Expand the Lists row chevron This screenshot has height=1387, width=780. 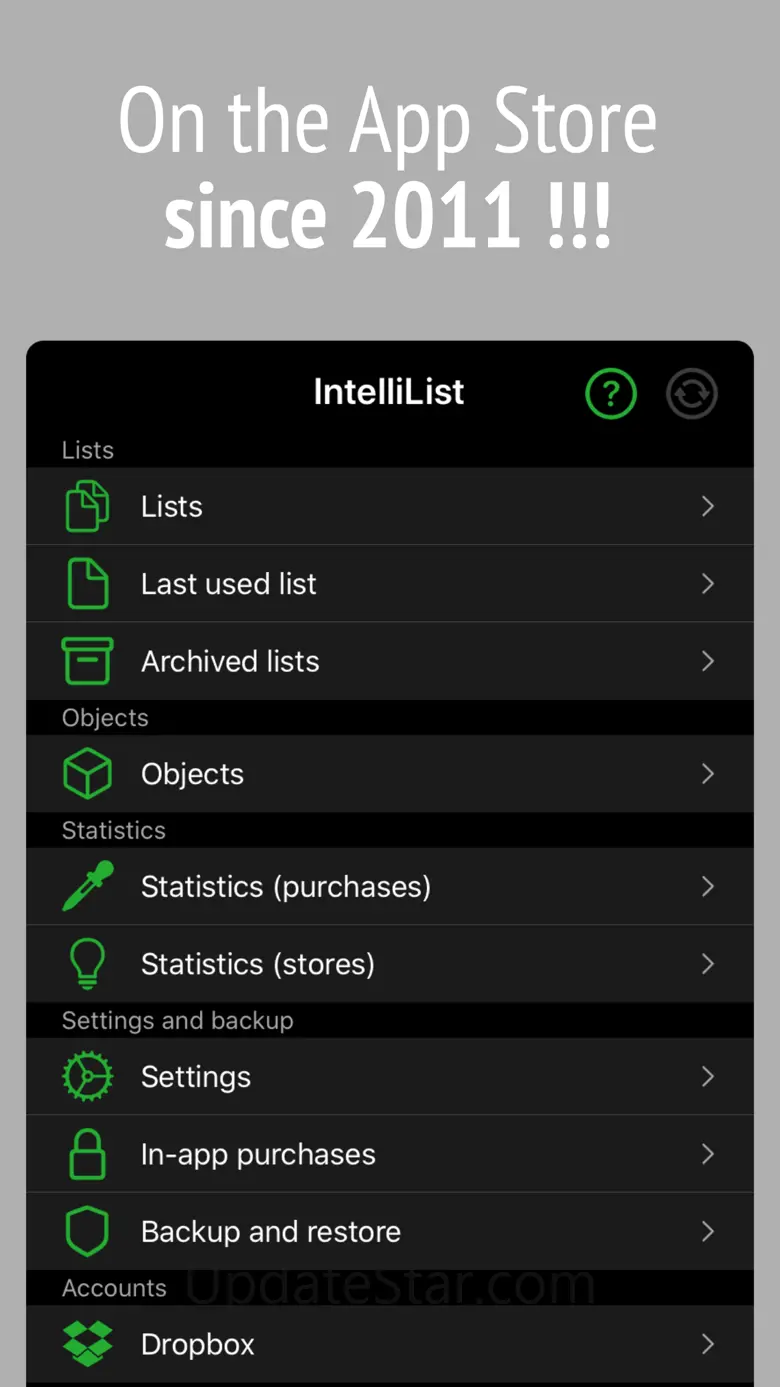pos(708,506)
